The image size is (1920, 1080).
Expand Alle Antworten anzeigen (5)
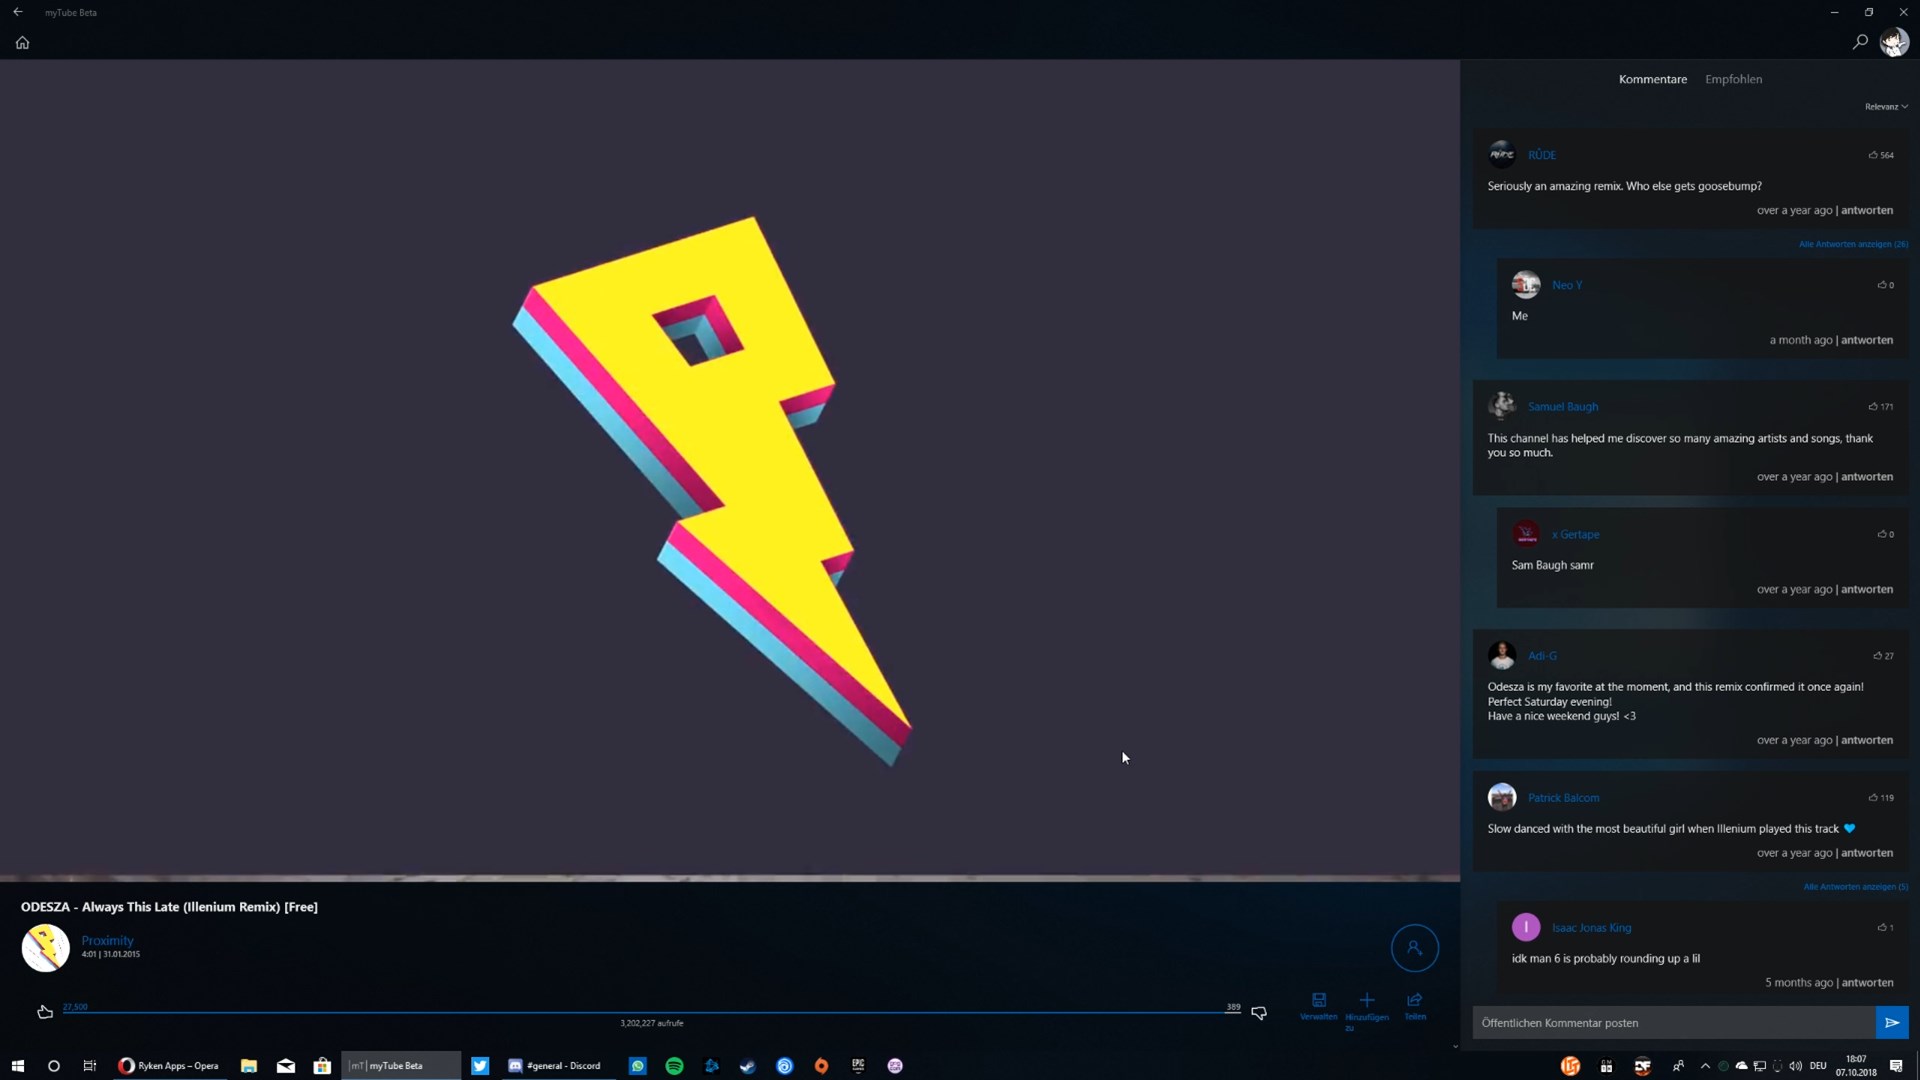tap(1855, 887)
